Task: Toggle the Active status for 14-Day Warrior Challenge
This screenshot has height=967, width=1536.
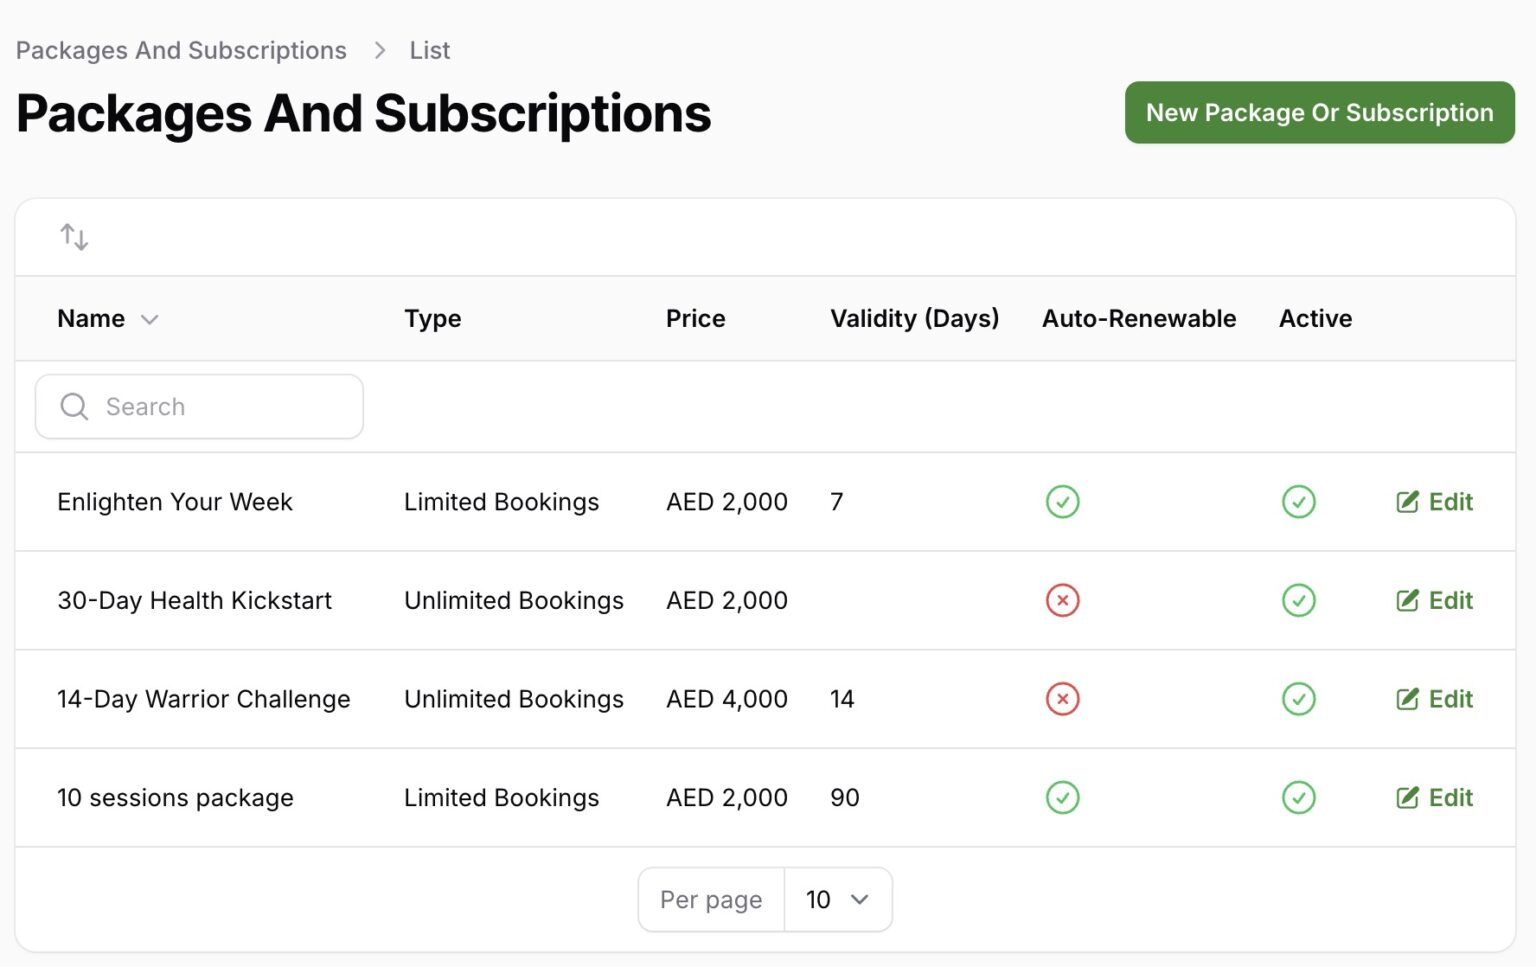Action: [x=1298, y=699]
